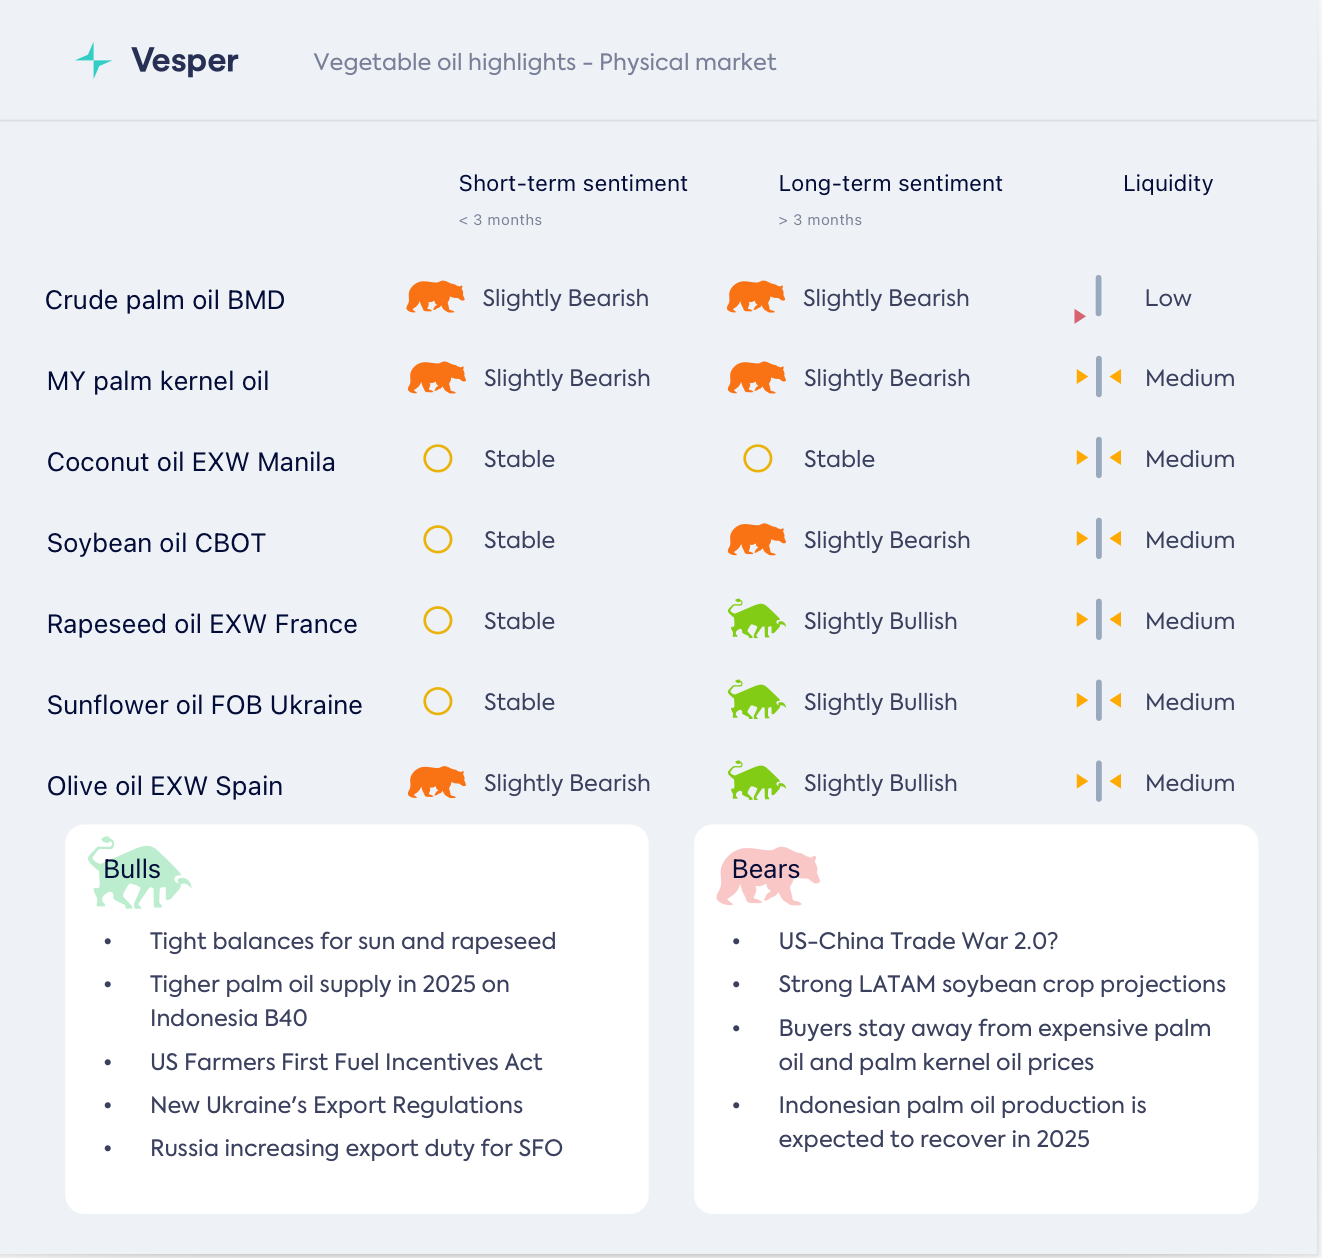Click Coconut oil short-term Stable circle
Viewport: 1322px width, 1258px height.
[438, 459]
